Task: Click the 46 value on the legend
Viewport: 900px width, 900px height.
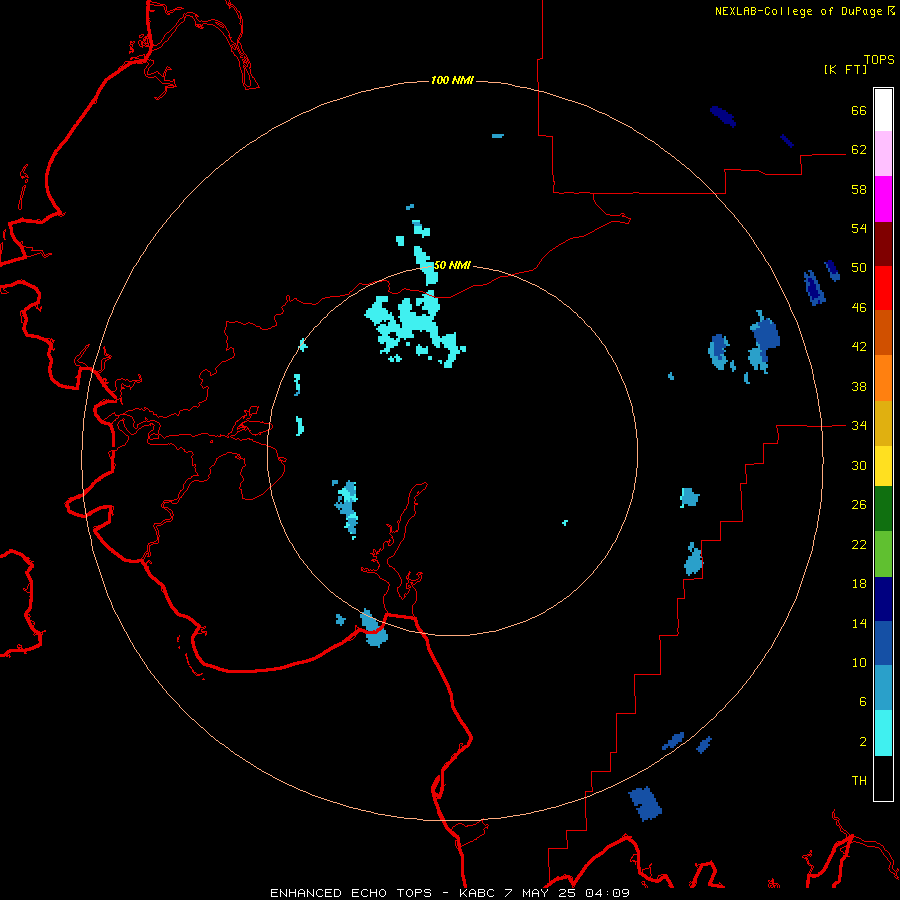Action: pos(859,308)
